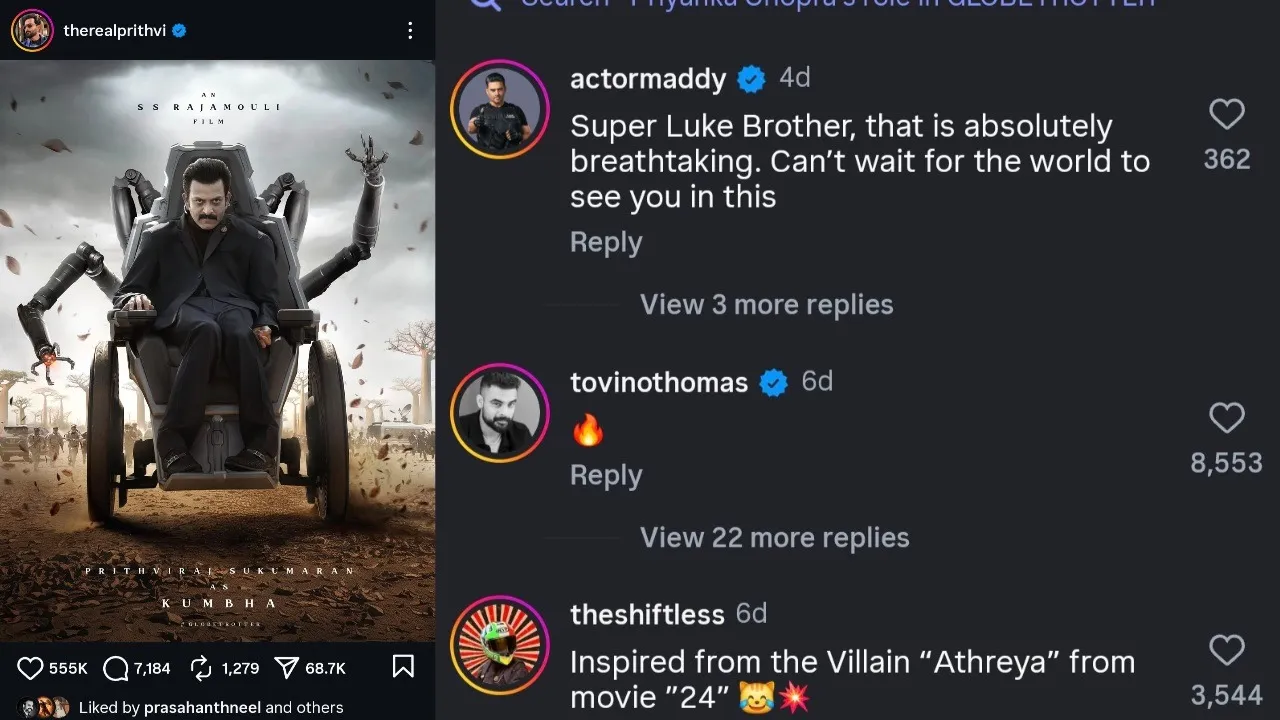This screenshot has width=1280, height=720.
Task: Like tovinothomas's fire emoji comment
Action: (x=1227, y=418)
